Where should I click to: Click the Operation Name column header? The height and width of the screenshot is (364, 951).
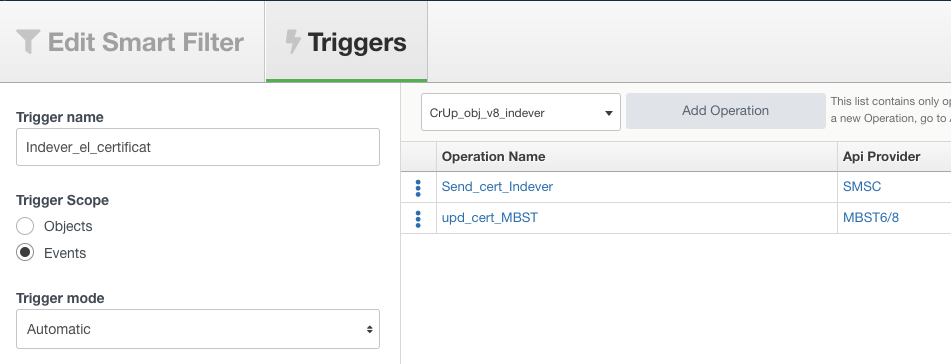[x=493, y=157]
